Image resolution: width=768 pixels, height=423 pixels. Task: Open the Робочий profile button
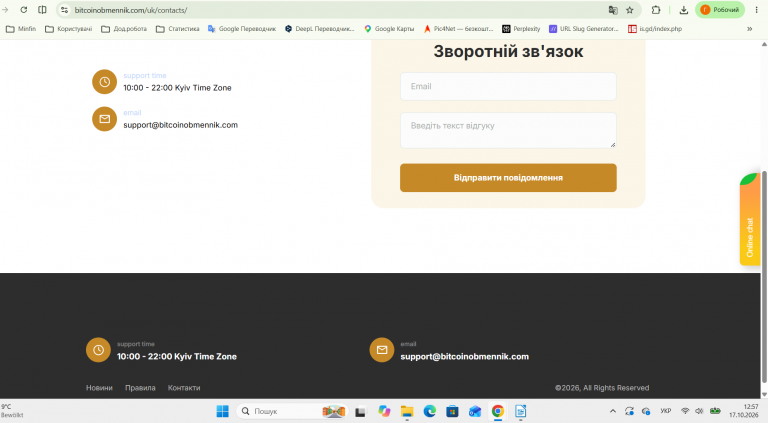tap(720, 10)
